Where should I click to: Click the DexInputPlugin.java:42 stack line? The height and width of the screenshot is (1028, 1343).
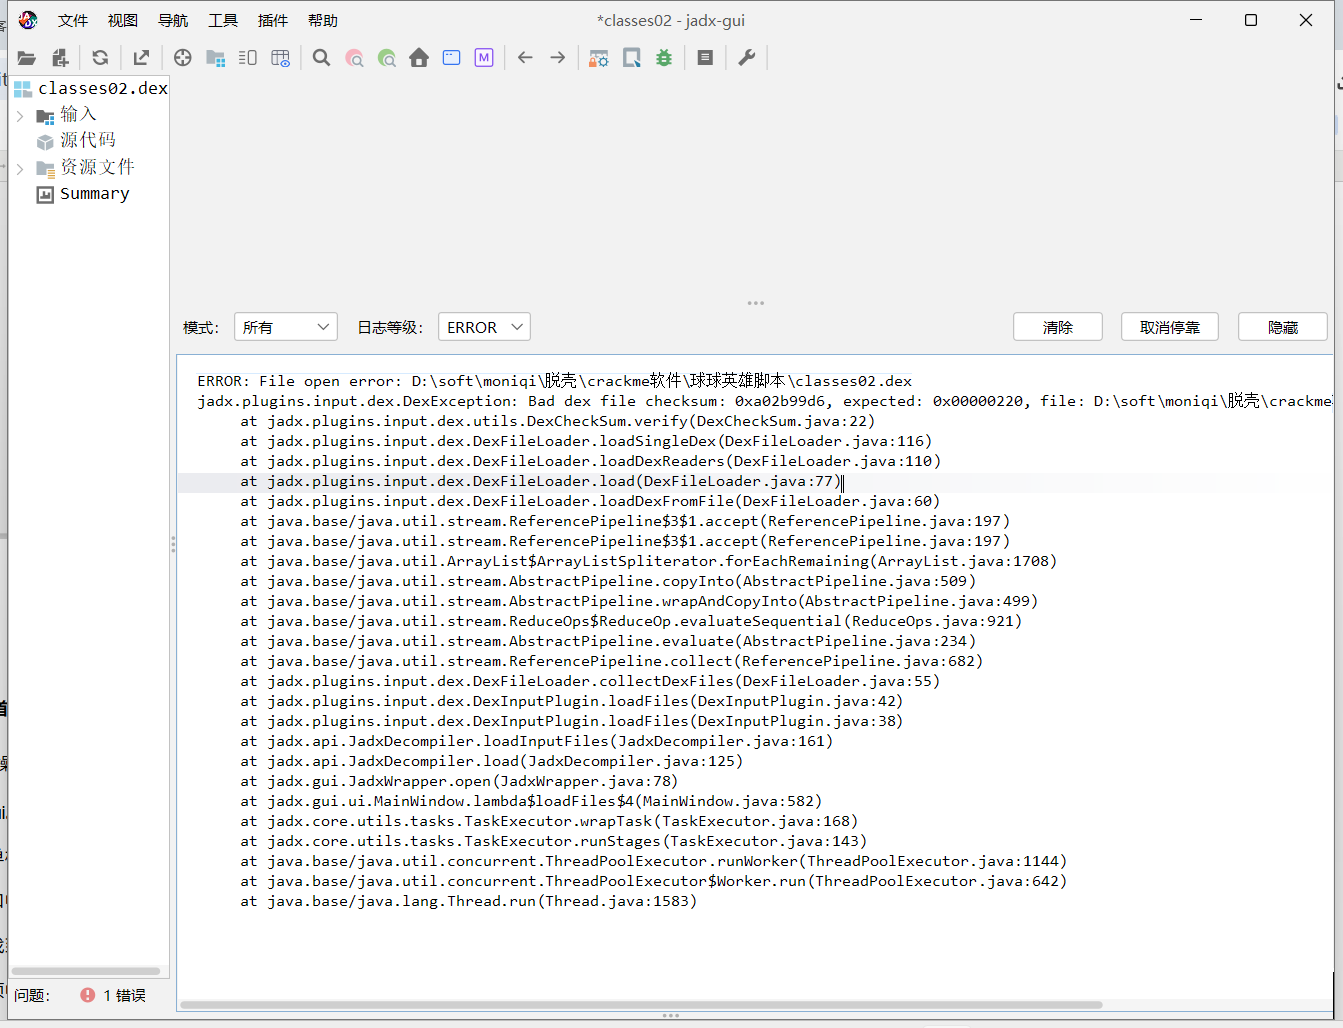pos(571,701)
